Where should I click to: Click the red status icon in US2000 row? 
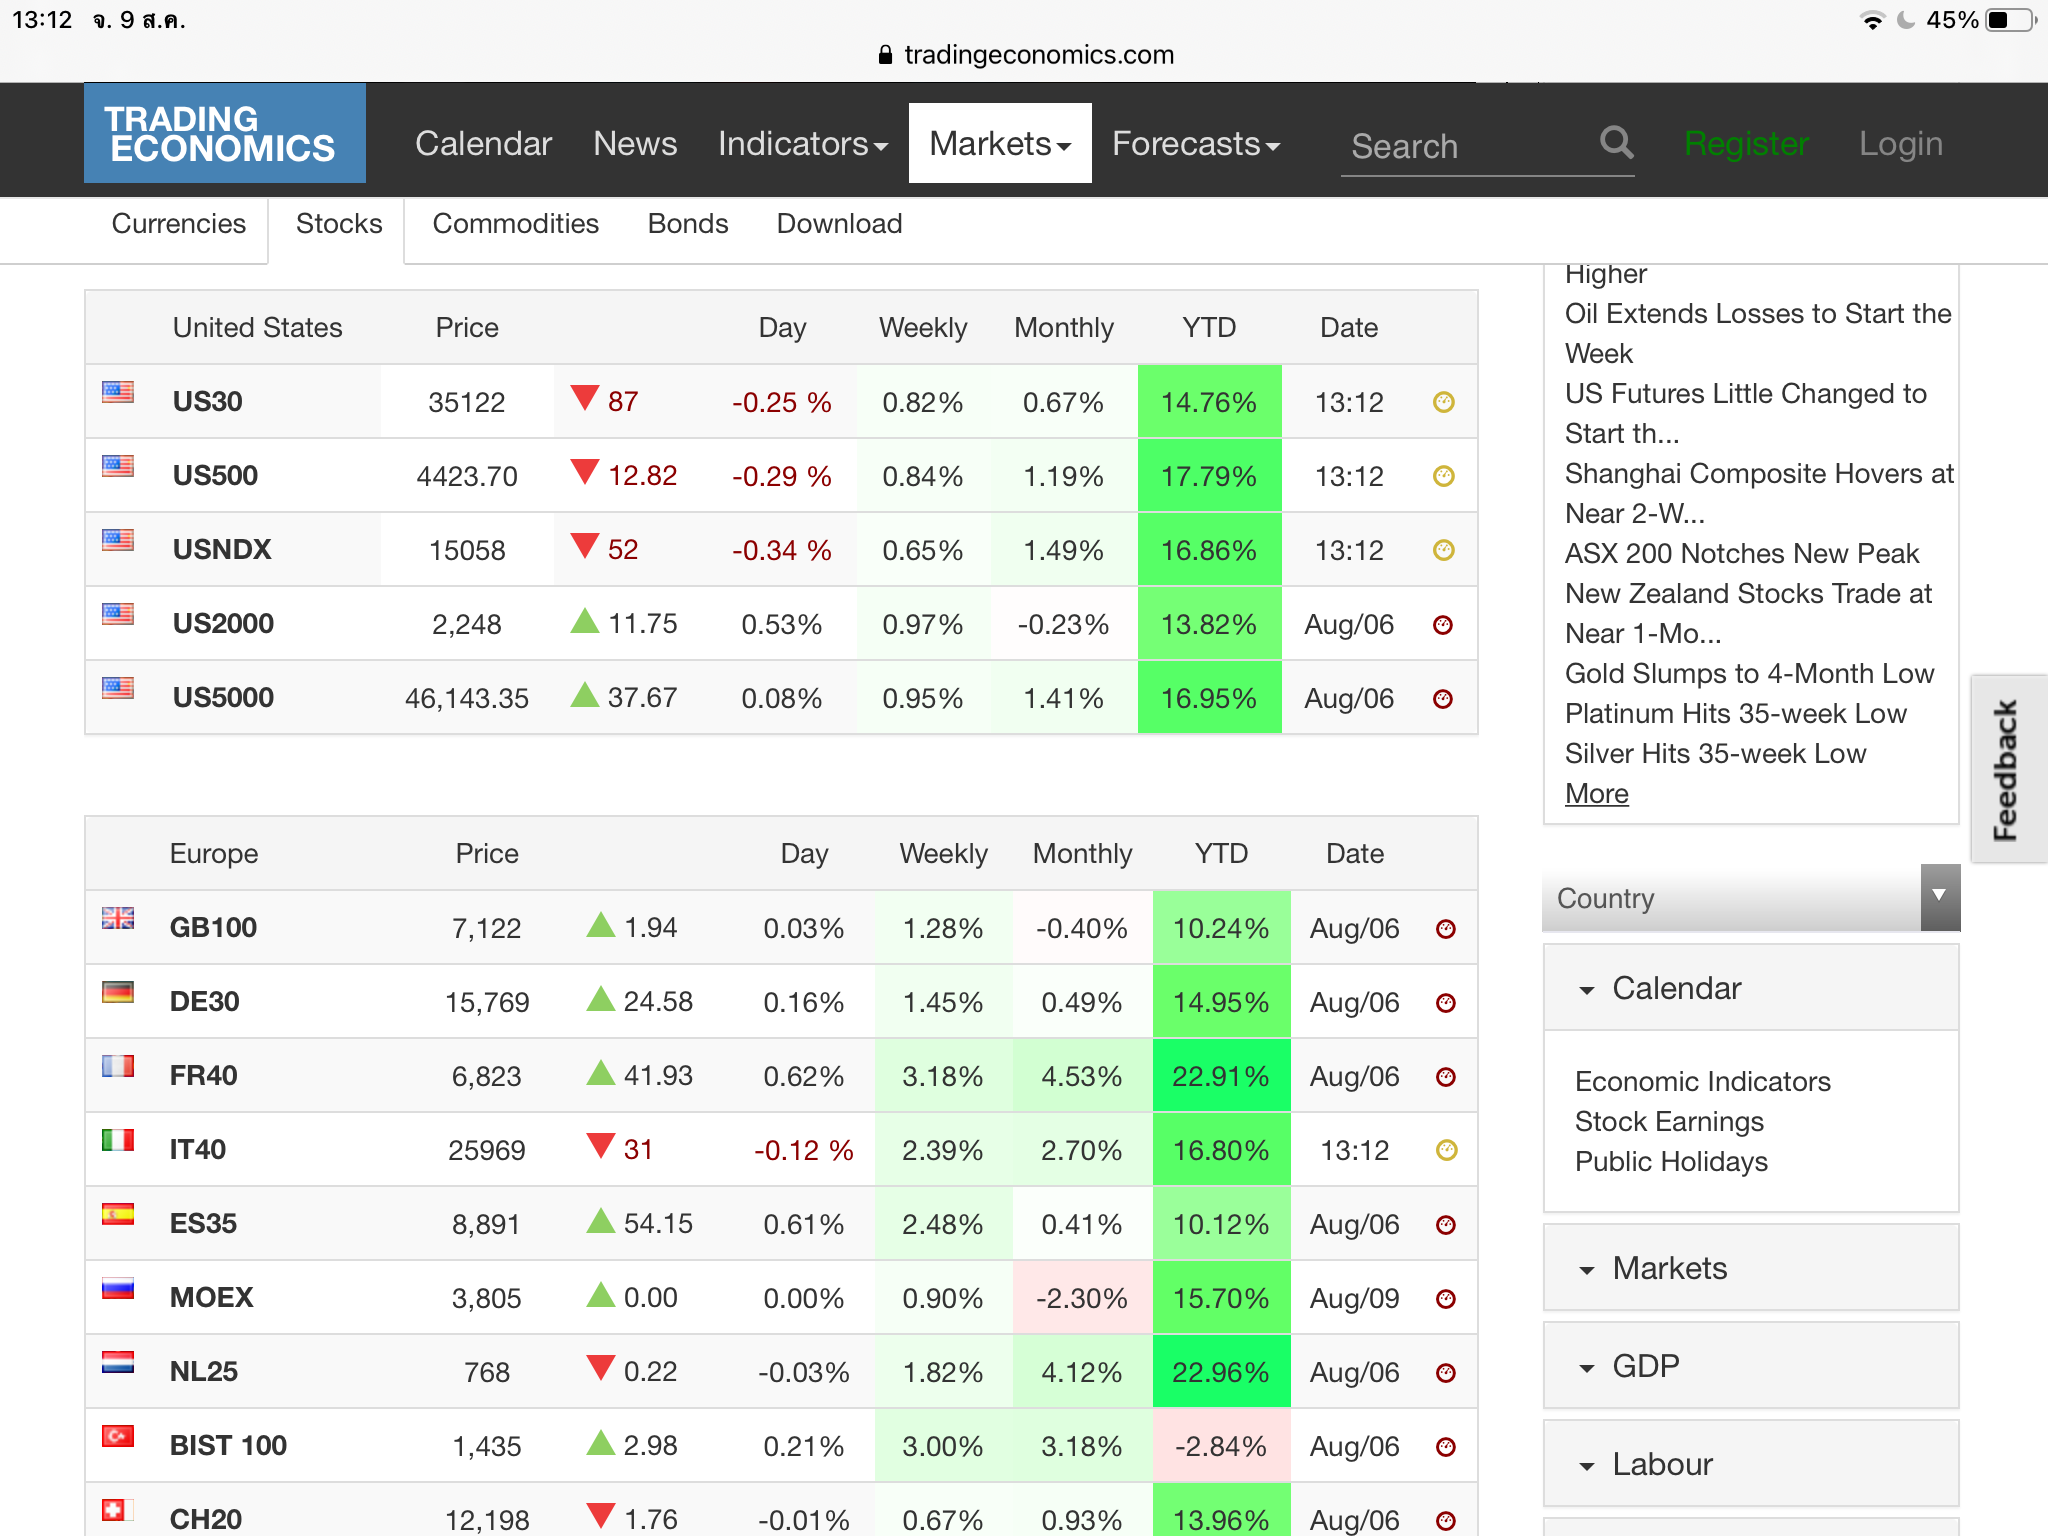coord(1443,625)
